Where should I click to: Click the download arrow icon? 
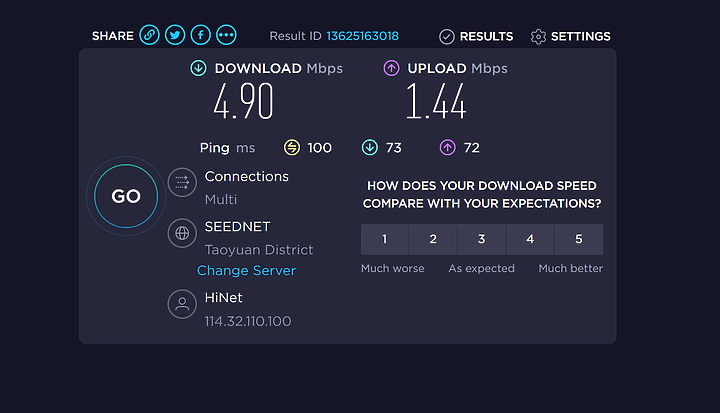click(x=198, y=68)
